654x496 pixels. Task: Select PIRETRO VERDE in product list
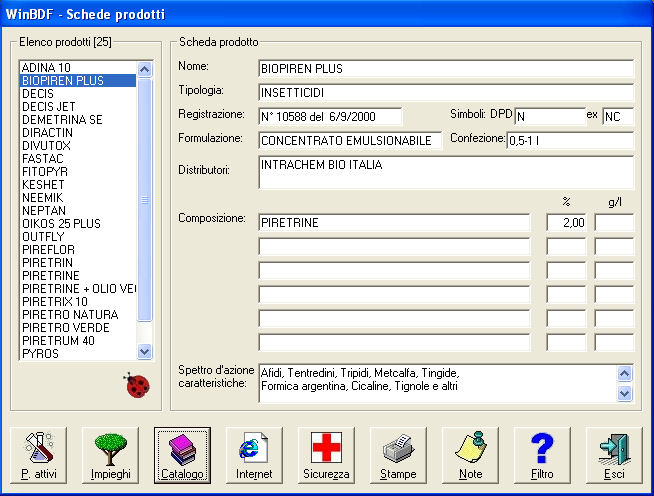(x=78, y=327)
